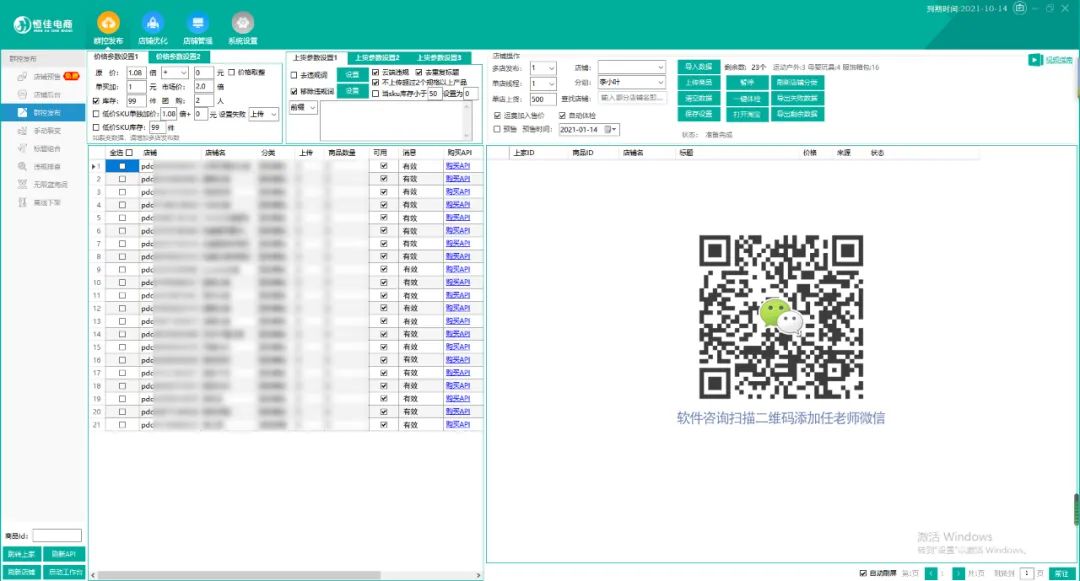Click the 刷新API button at bottom left

pos(63,554)
